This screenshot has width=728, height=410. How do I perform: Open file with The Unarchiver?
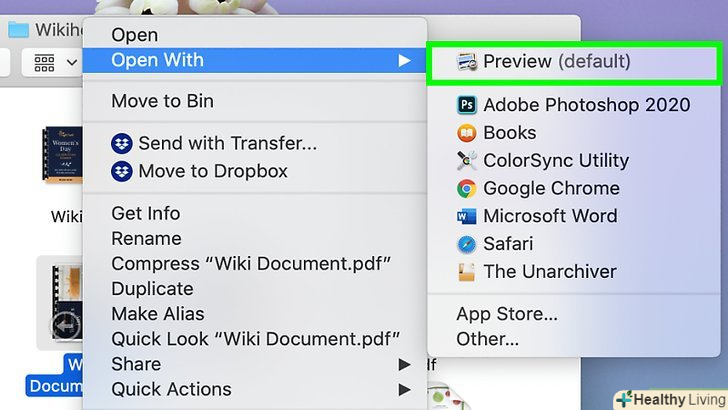[574, 272]
